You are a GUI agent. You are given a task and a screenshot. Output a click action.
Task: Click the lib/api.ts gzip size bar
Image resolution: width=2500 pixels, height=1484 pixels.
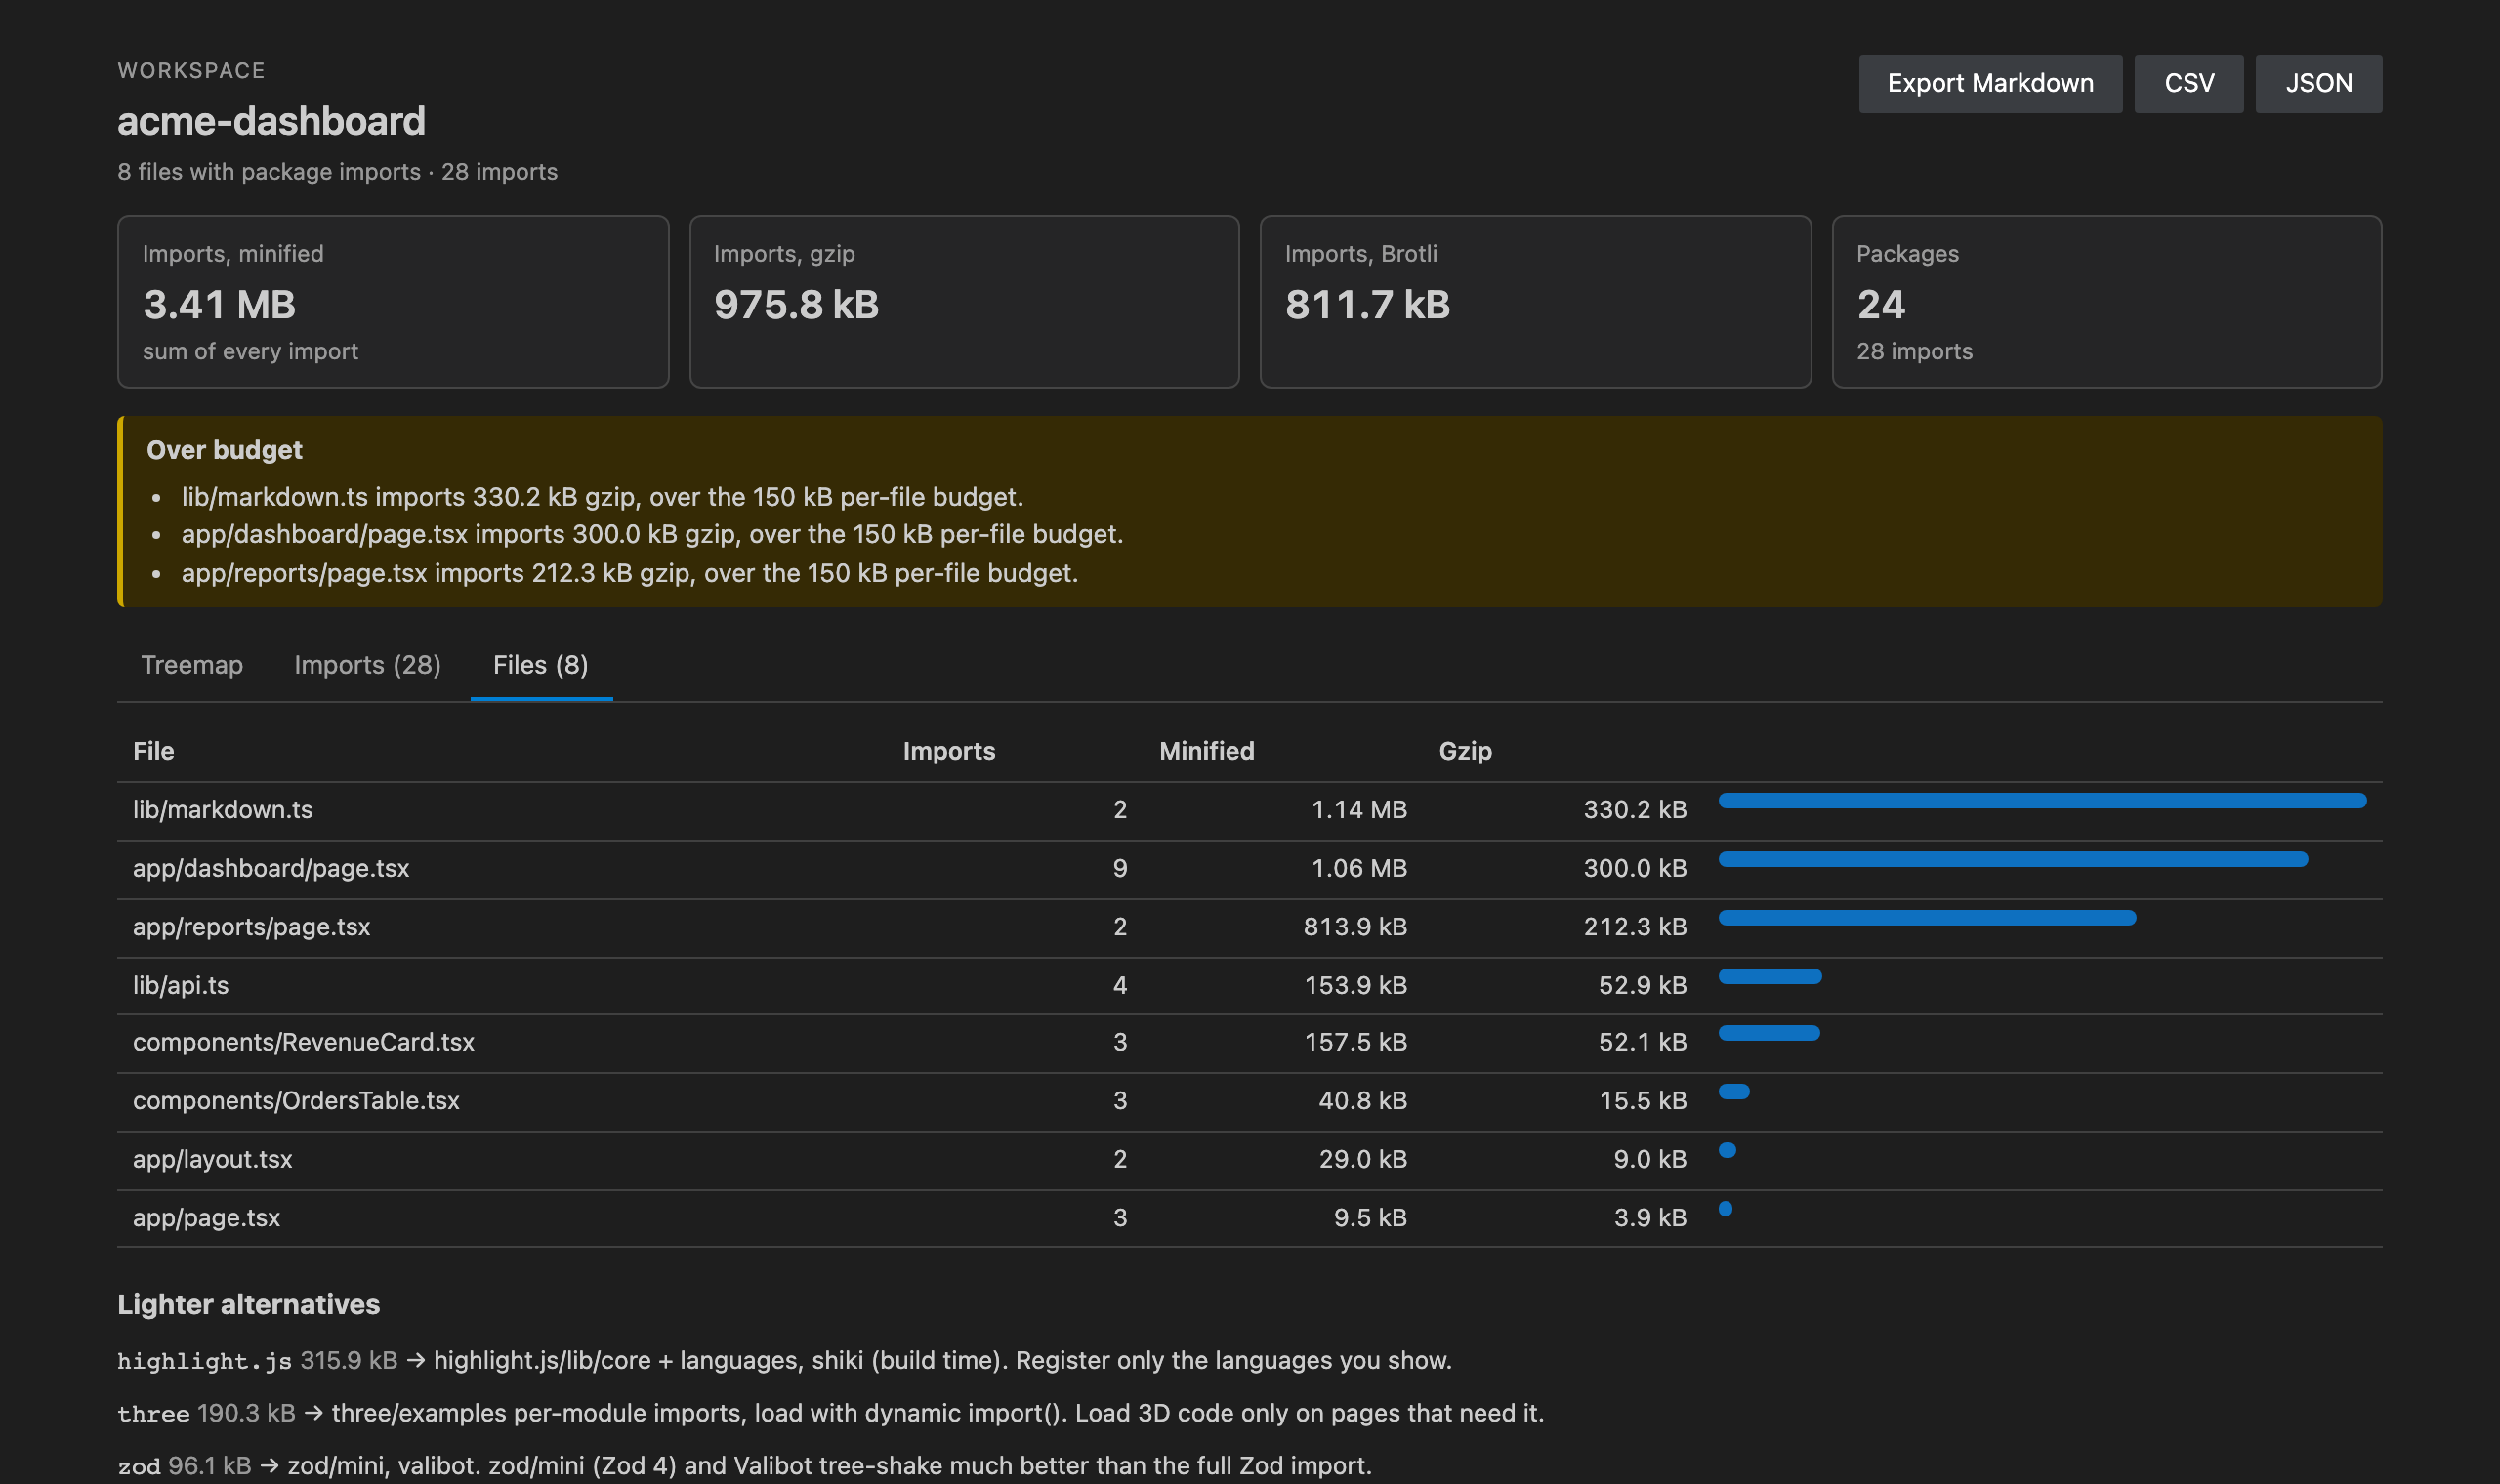[1770, 977]
